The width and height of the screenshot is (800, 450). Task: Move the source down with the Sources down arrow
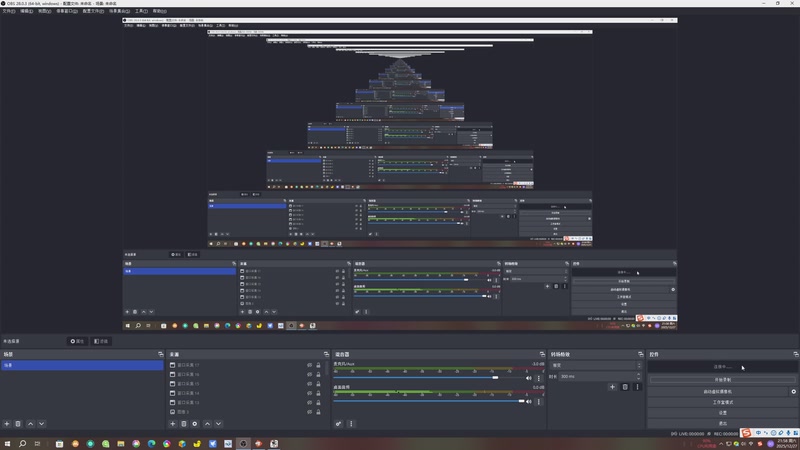[x=218, y=423]
